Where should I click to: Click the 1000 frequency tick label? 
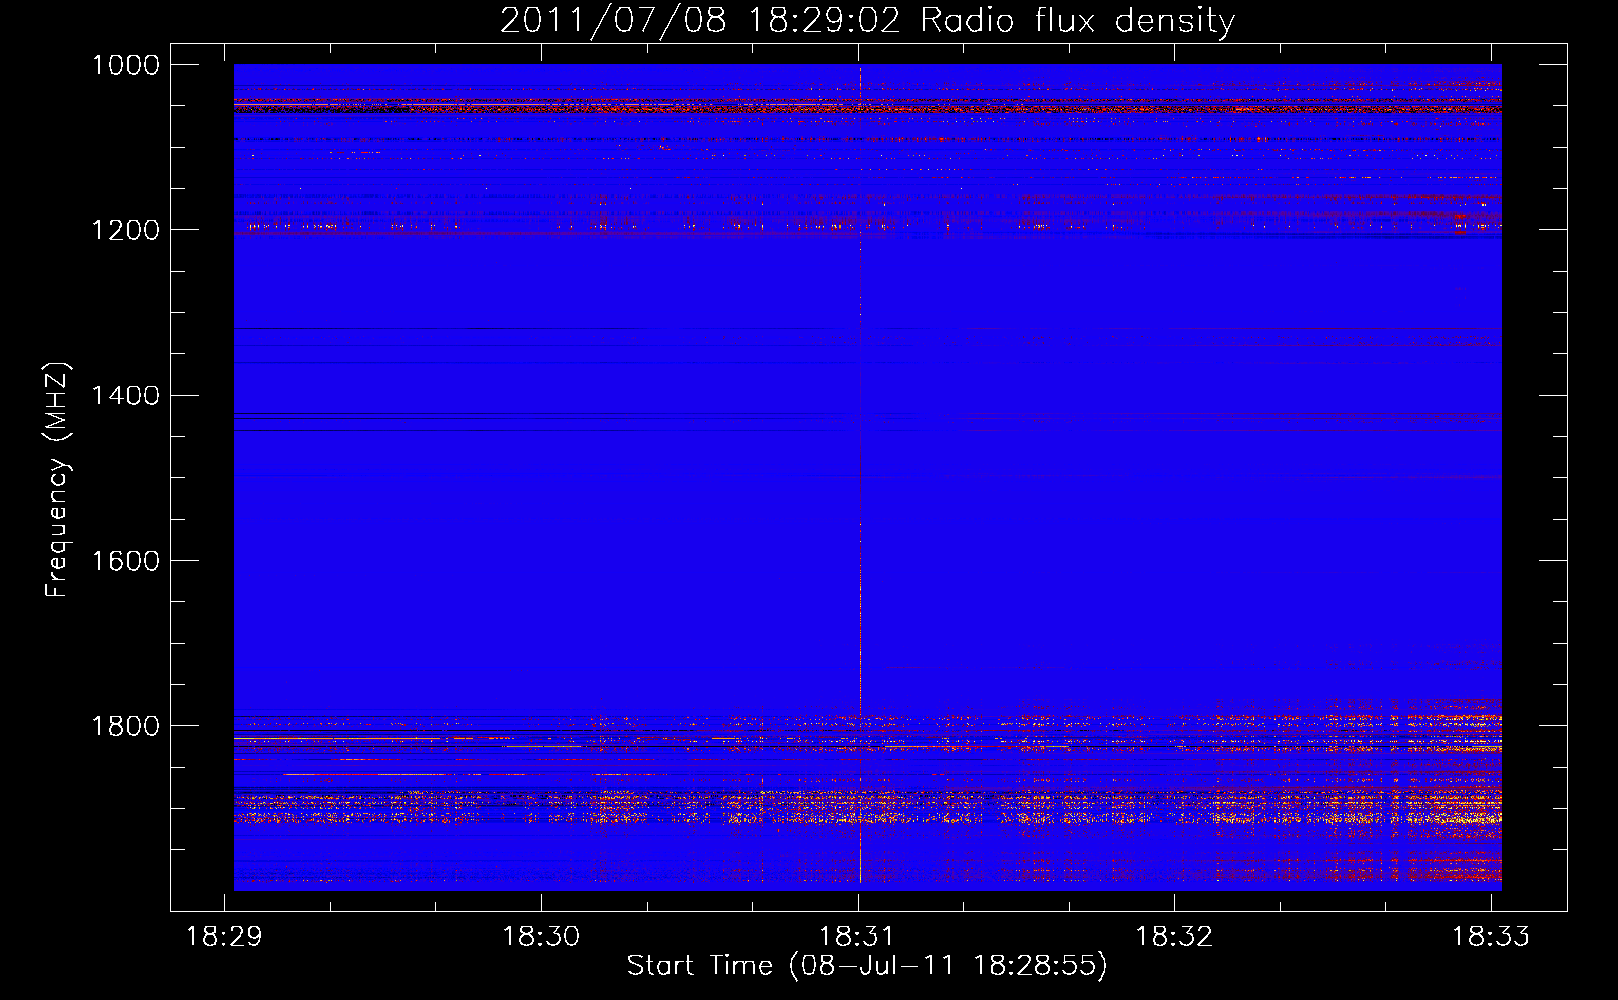tap(126, 65)
